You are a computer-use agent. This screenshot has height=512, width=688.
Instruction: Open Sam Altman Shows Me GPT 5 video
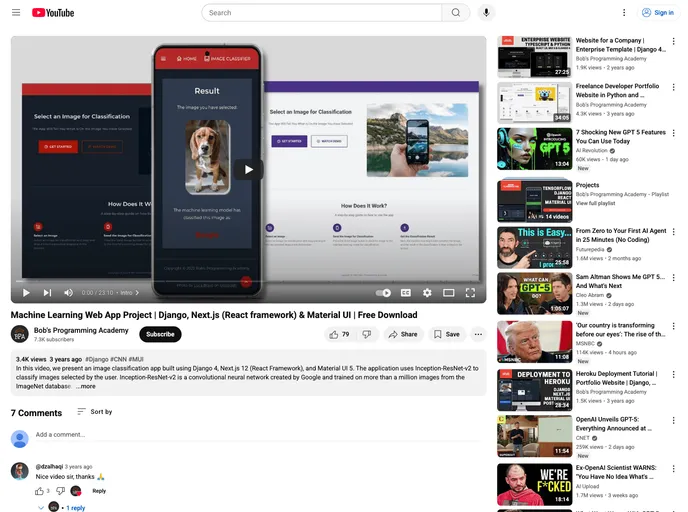point(620,281)
